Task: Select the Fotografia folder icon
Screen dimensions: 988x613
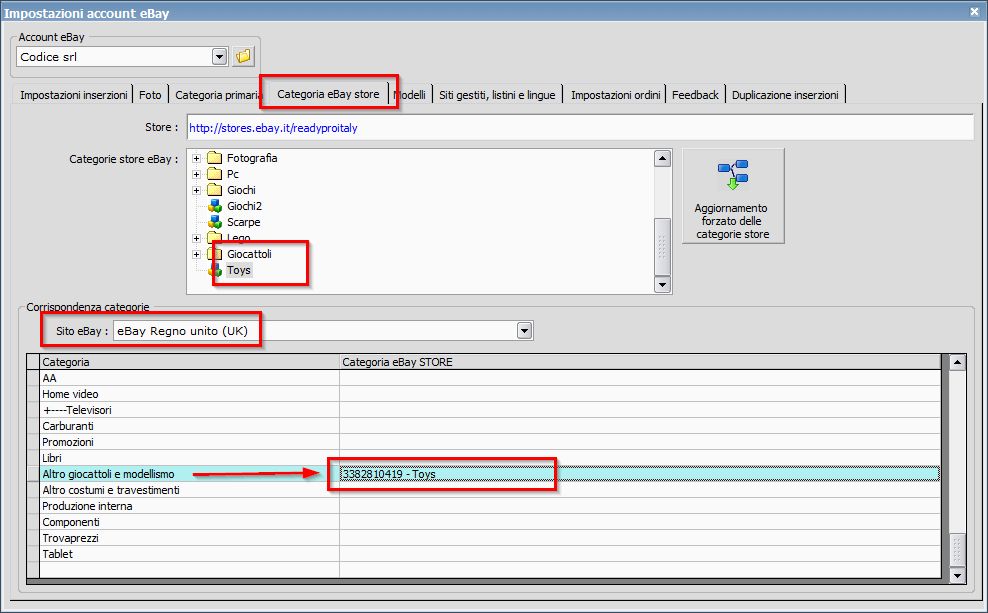Action: pyautogui.click(x=215, y=158)
